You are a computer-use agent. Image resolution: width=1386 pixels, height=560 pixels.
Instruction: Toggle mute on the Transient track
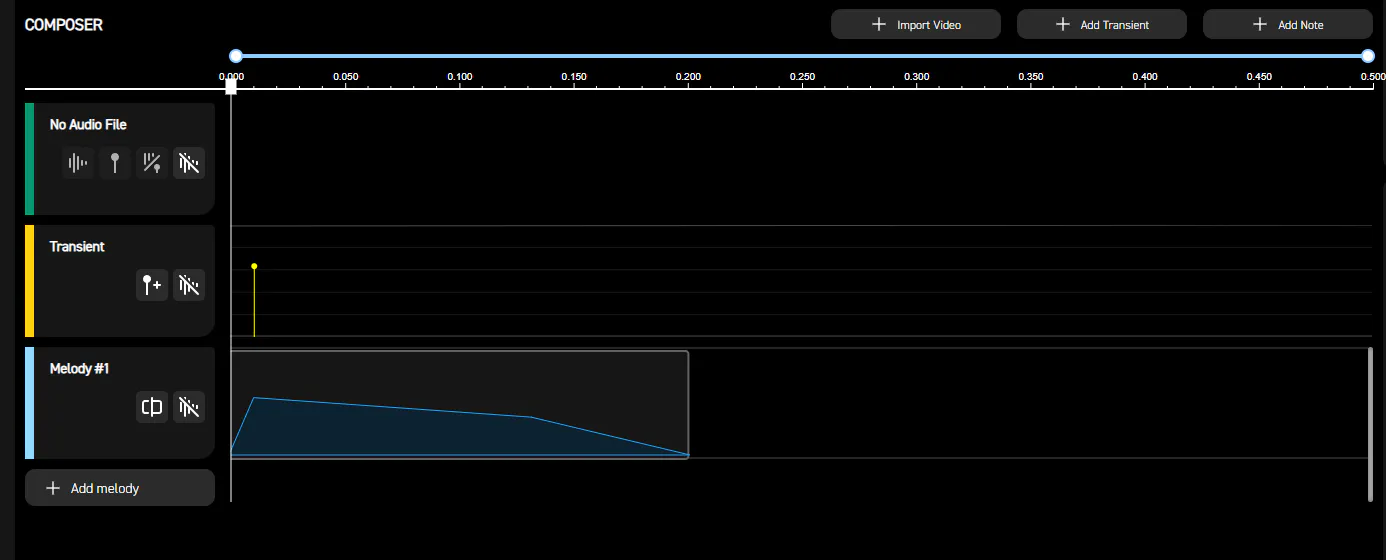(x=189, y=285)
